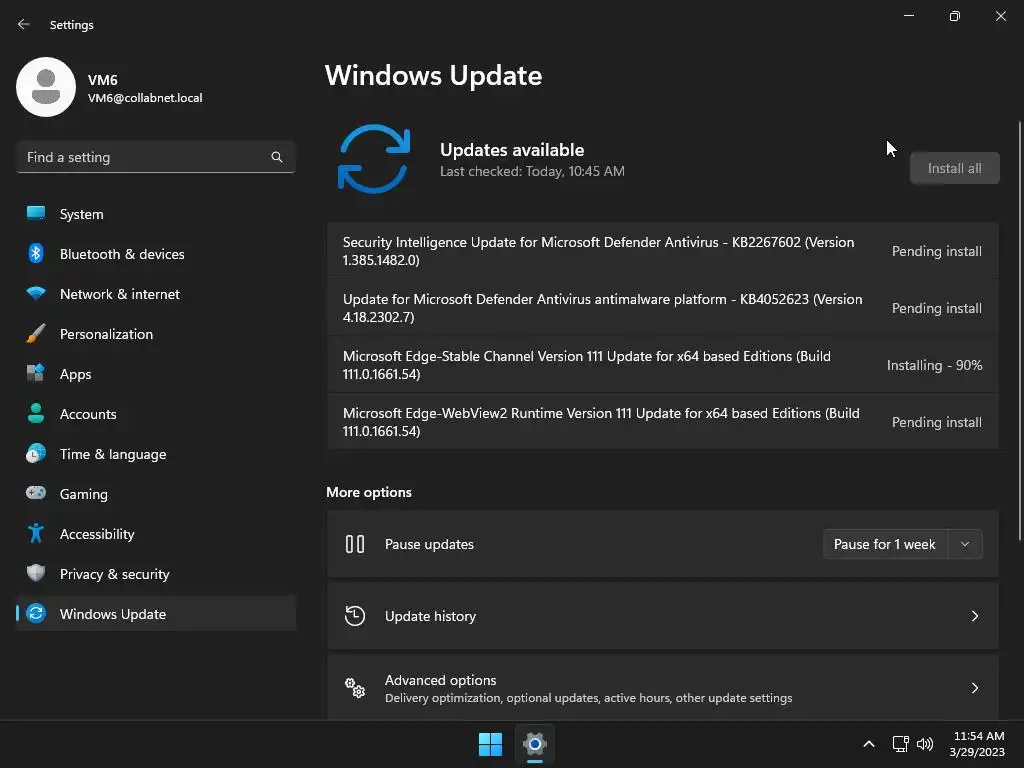Click the Update history clock icon
The width and height of the screenshot is (1024, 768).
coord(355,616)
